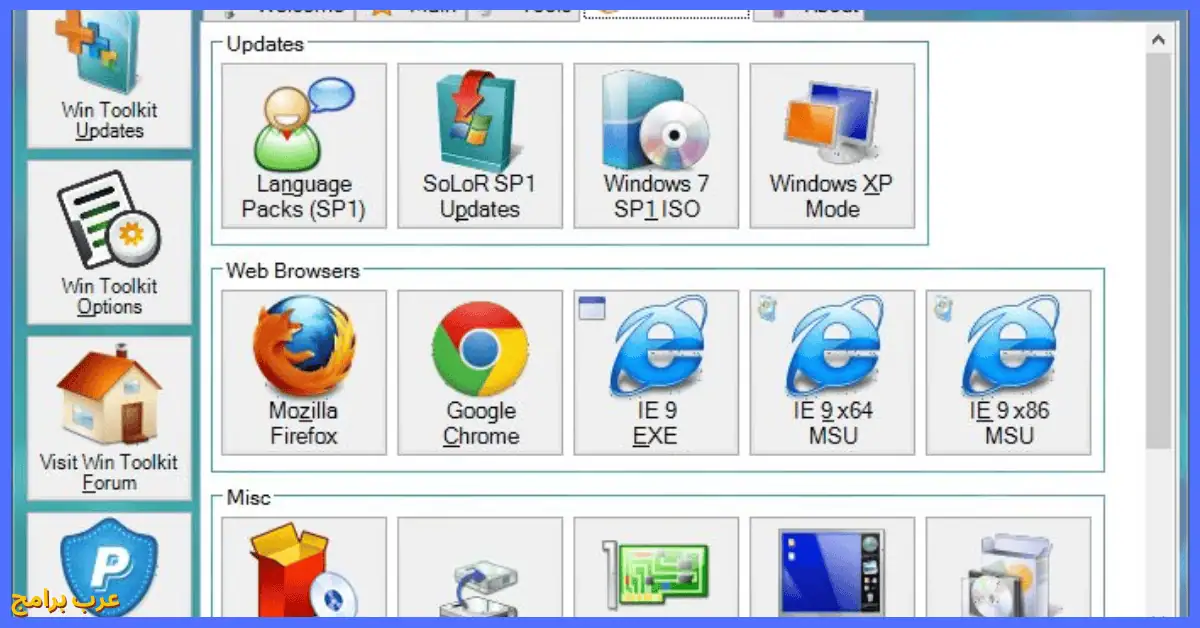Click the desktop monitor Misc icon
The image size is (1200, 628).
(832, 567)
